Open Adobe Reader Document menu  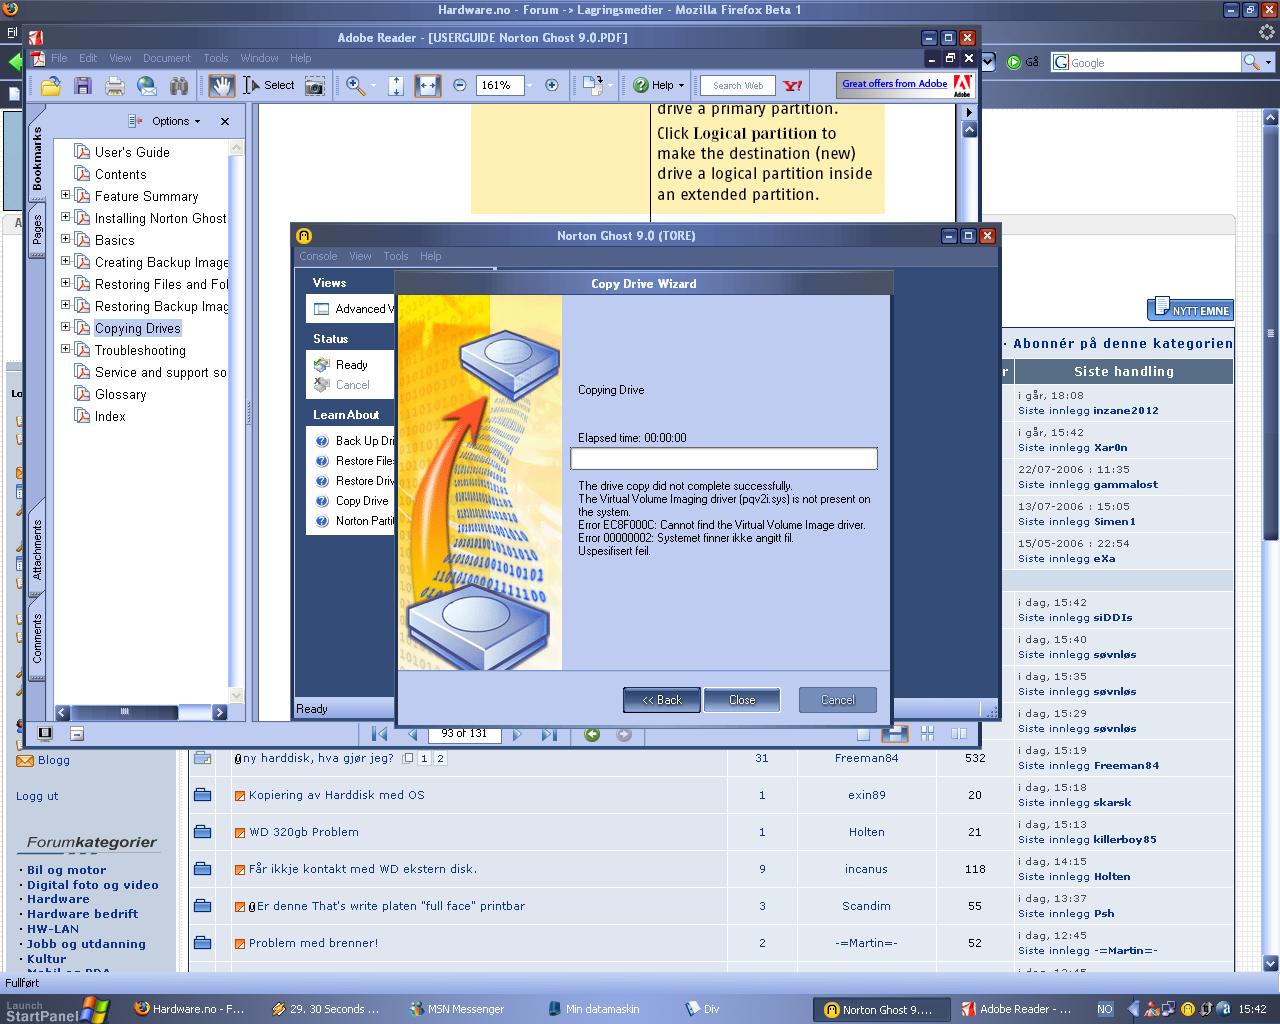pos(166,58)
